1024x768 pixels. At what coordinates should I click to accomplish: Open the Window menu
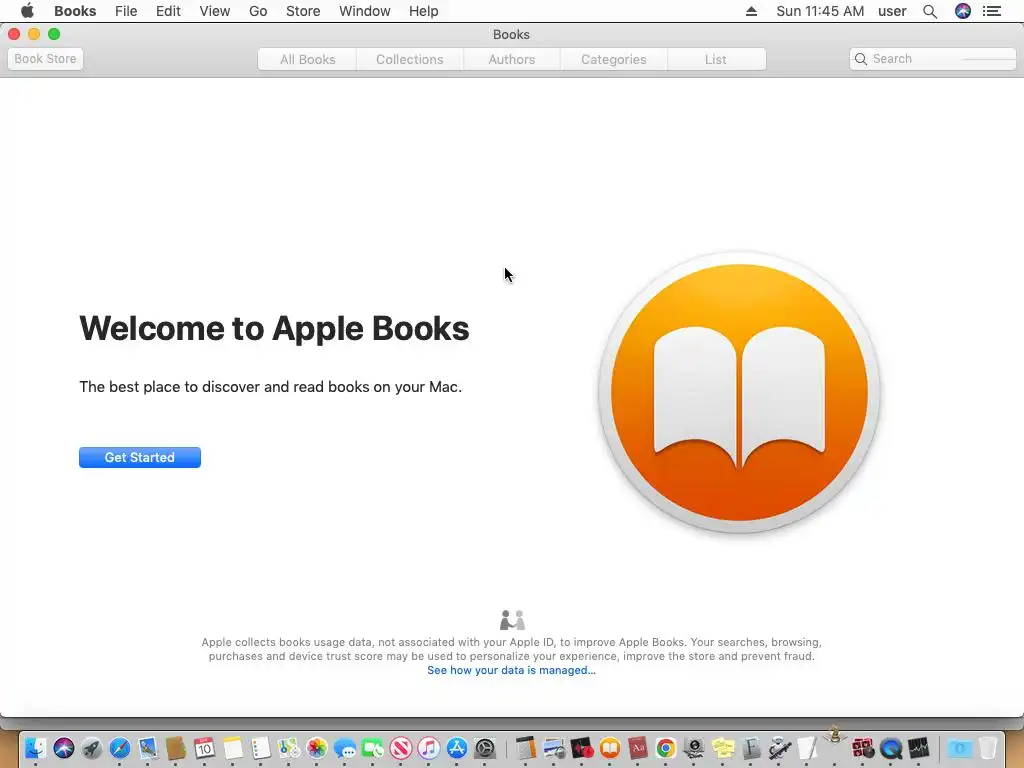click(x=364, y=11)
